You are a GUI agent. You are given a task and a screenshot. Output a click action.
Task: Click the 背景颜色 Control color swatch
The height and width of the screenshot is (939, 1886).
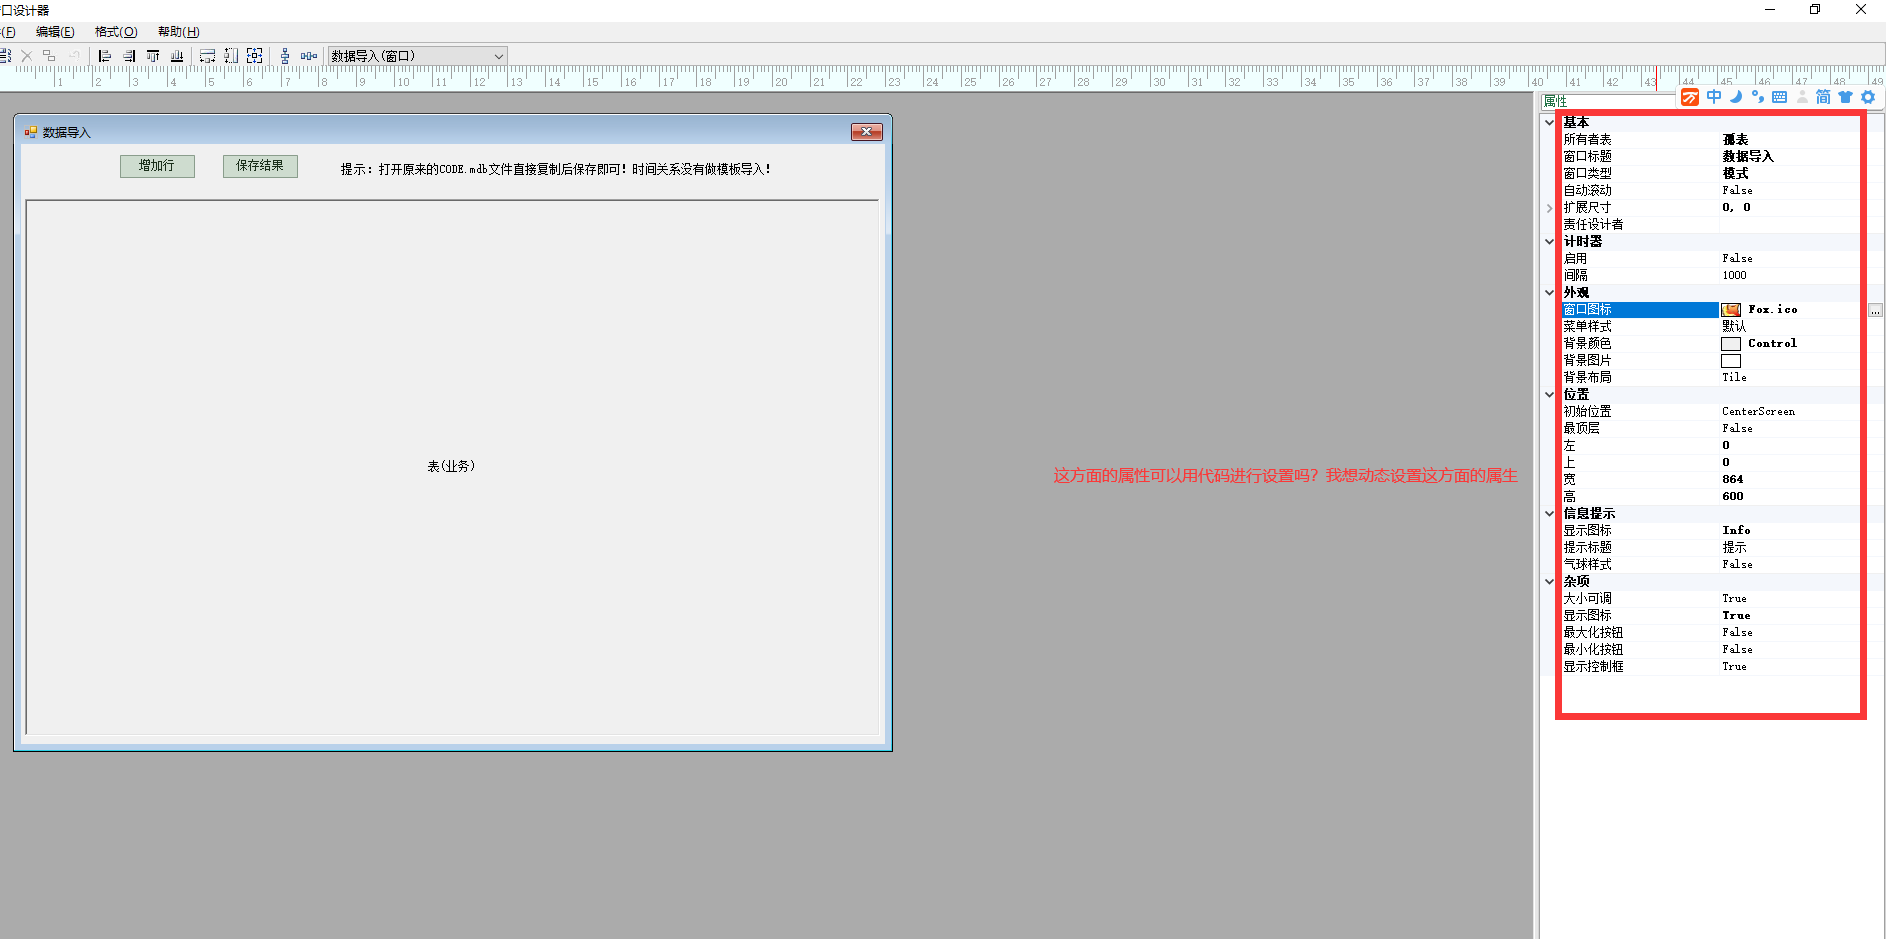coord(1731,344)
